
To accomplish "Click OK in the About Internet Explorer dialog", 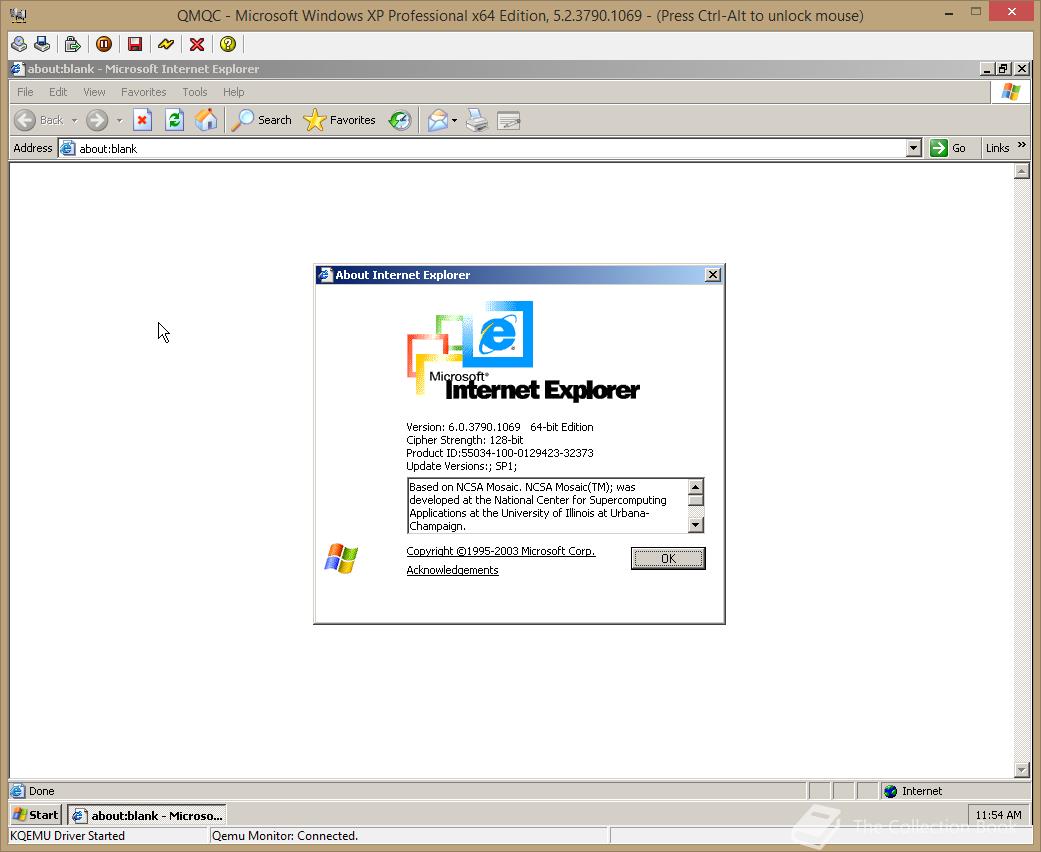I will pyautogui.click(x=667, y=558).
